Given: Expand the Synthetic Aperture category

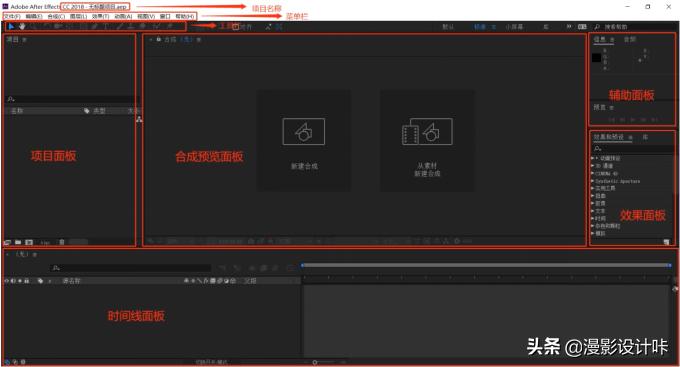Looking at the screenshot, I should [593, 181].
